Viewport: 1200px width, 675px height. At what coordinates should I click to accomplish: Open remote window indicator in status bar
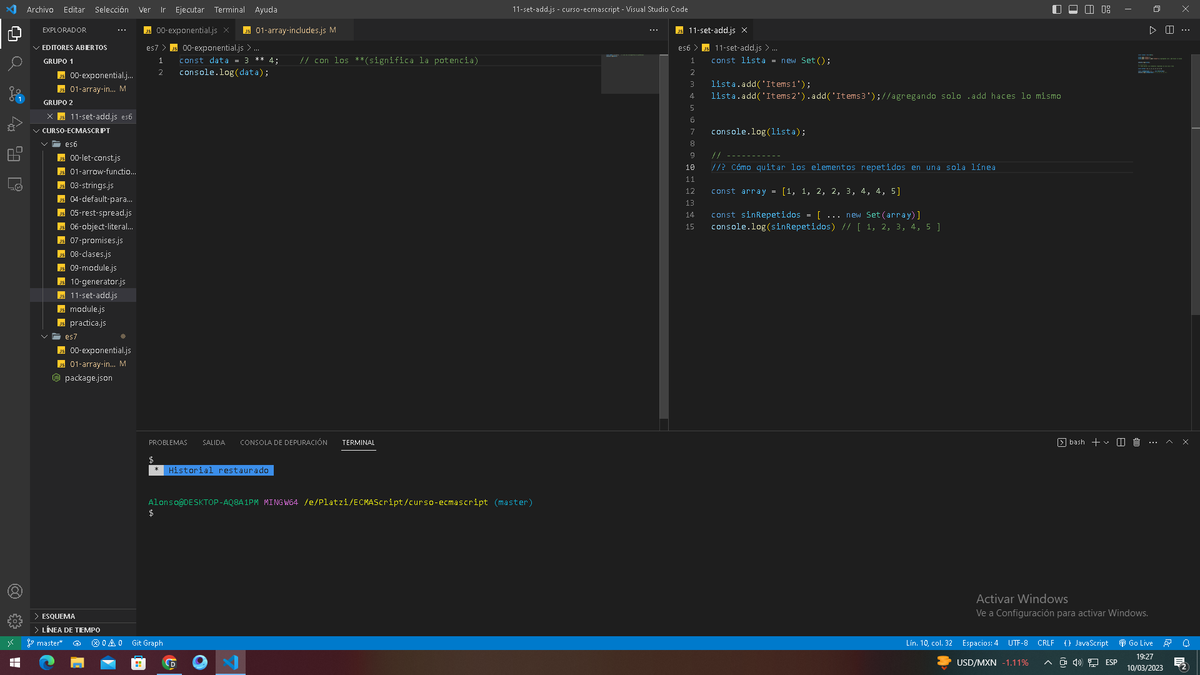9,643
